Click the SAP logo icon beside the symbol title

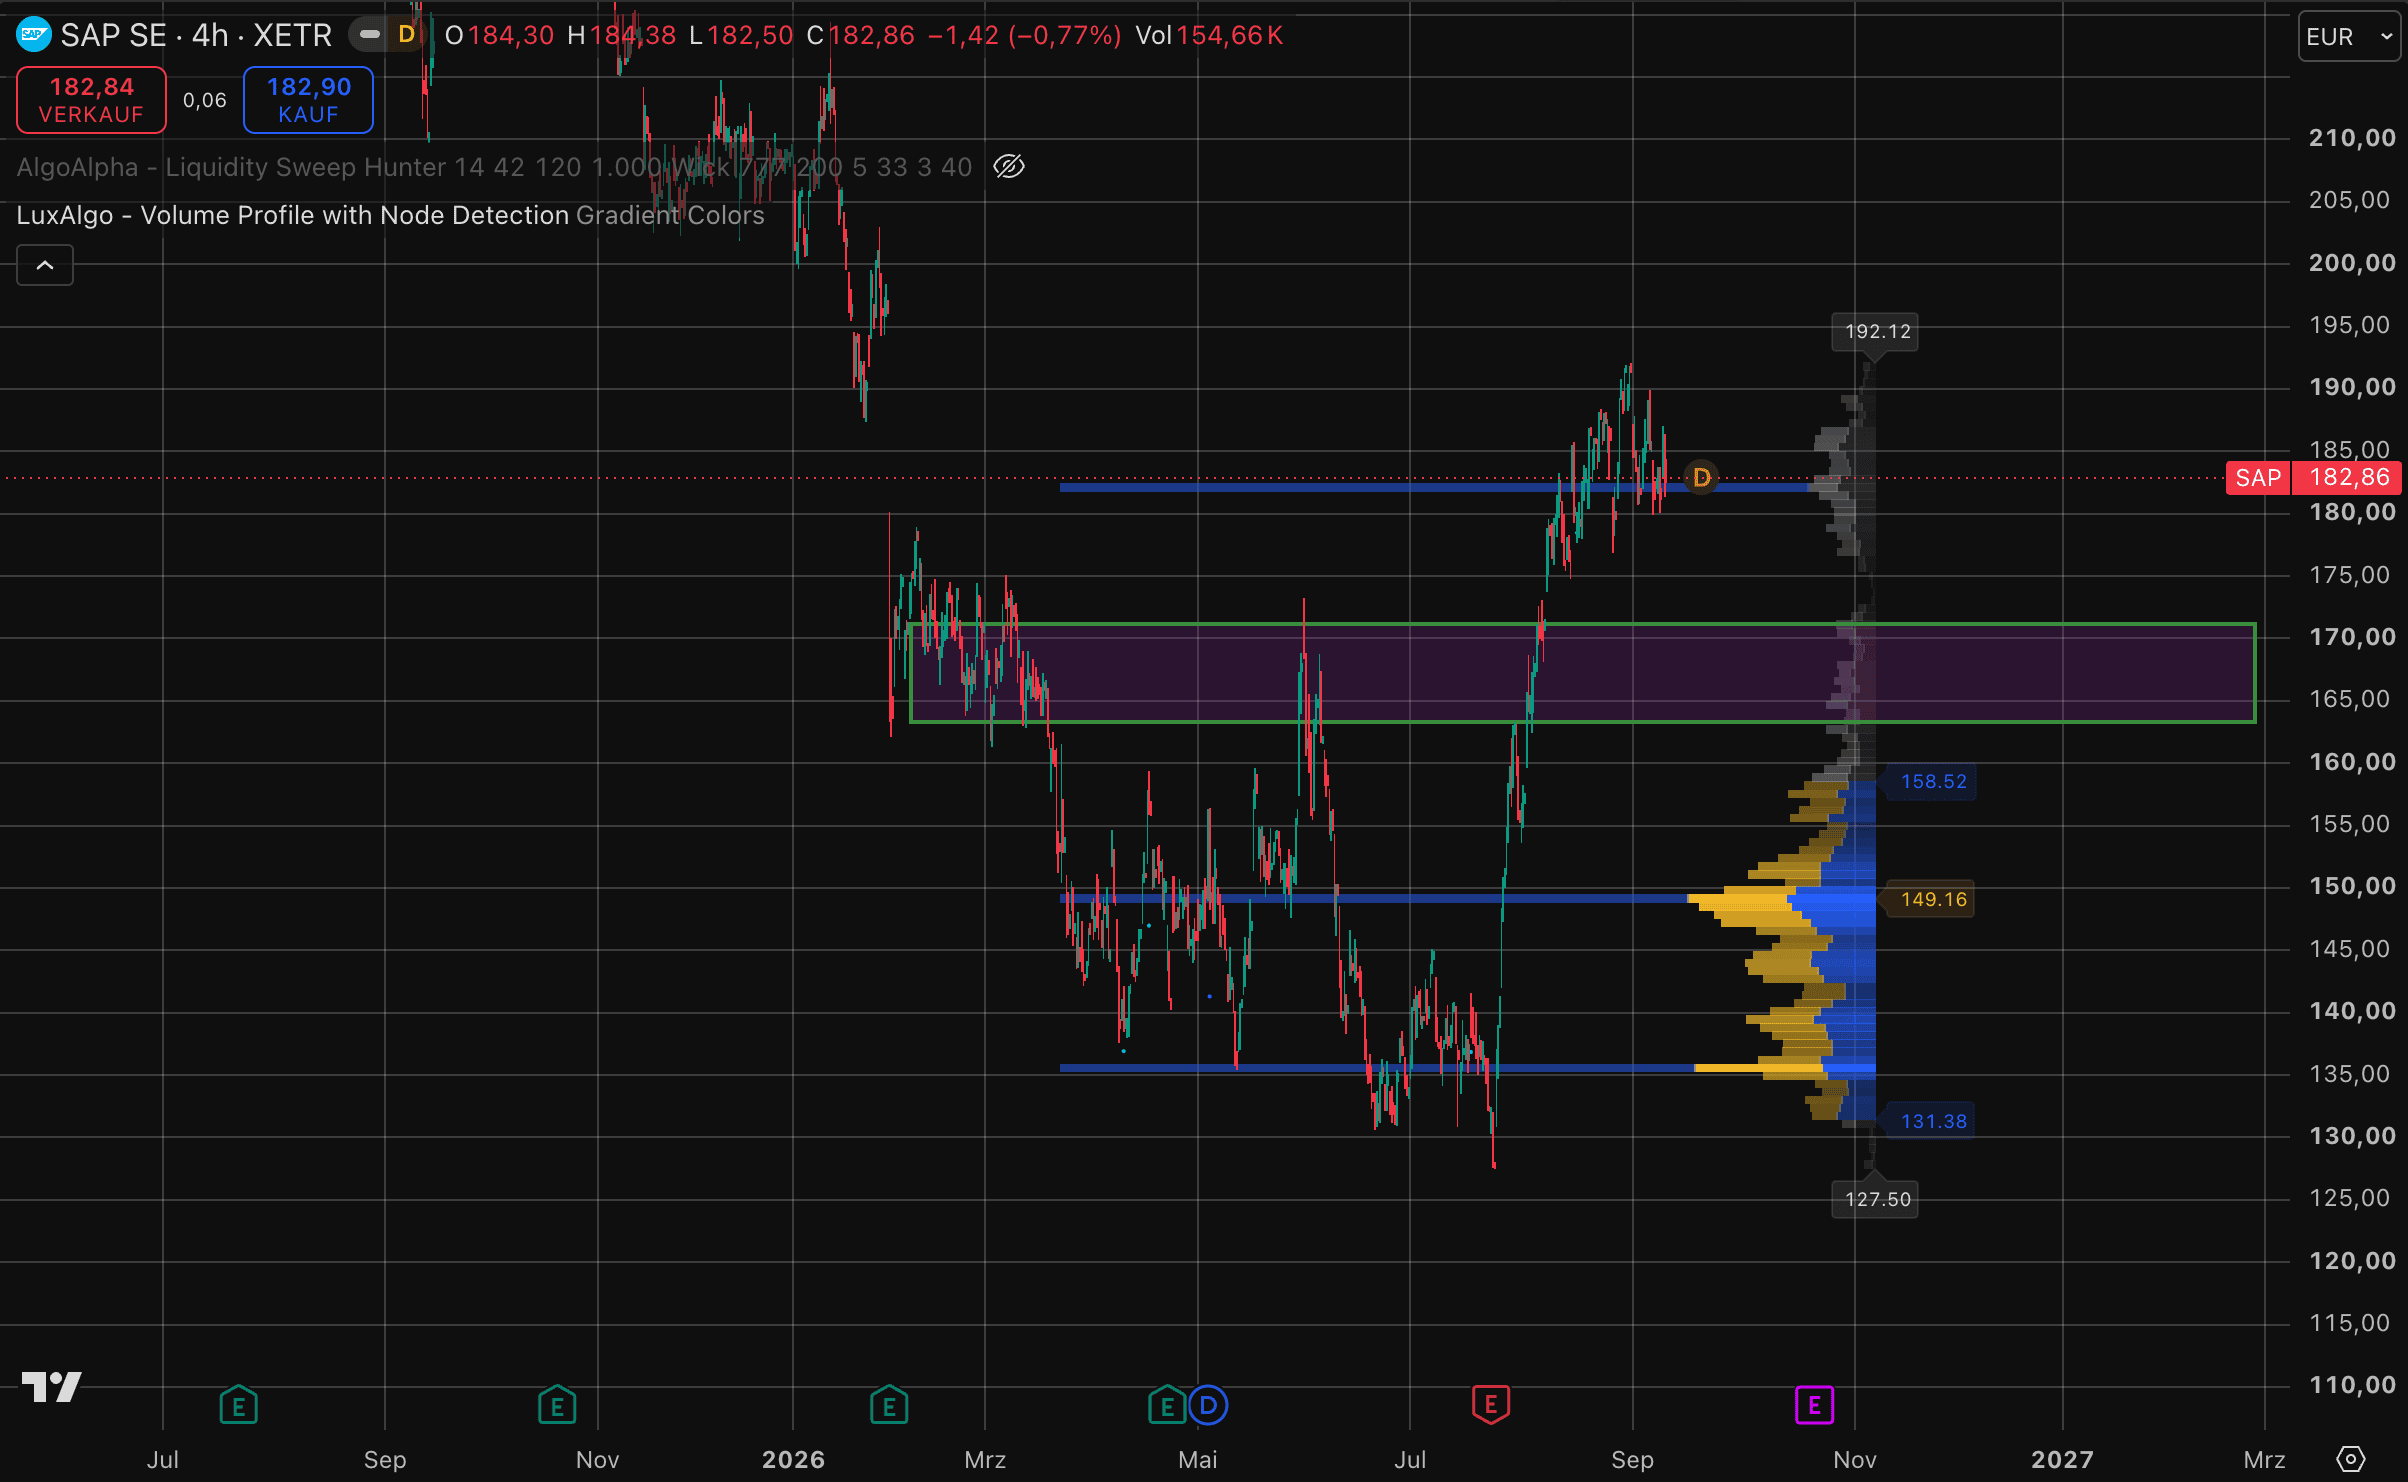click(34, 35)
